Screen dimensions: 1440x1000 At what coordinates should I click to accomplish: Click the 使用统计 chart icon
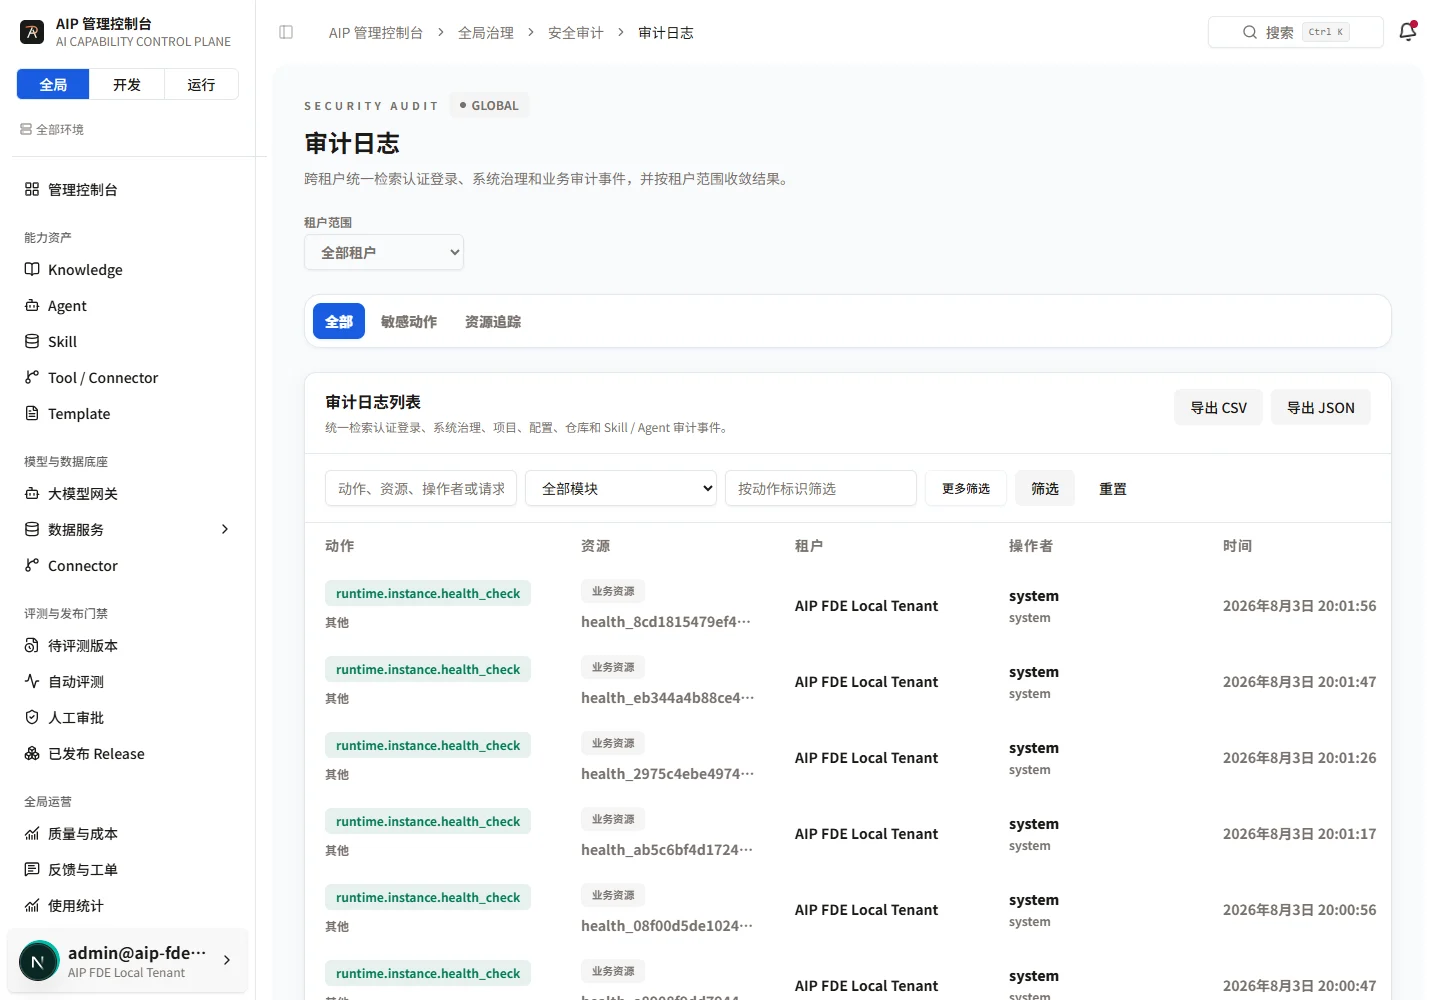point(32,905)
